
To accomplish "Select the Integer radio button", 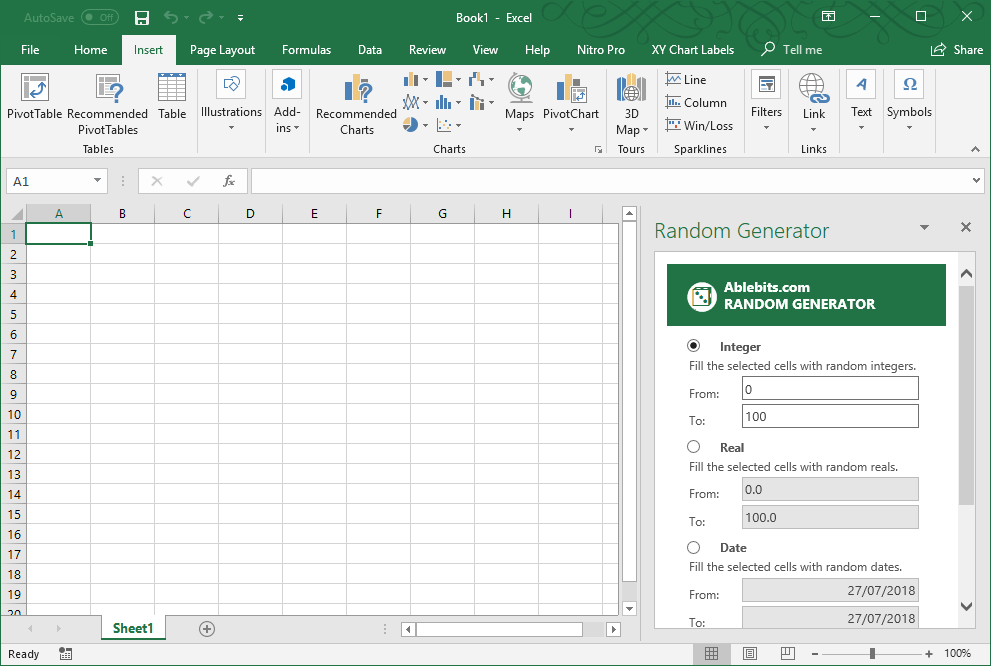I will (x=694, y=346).
